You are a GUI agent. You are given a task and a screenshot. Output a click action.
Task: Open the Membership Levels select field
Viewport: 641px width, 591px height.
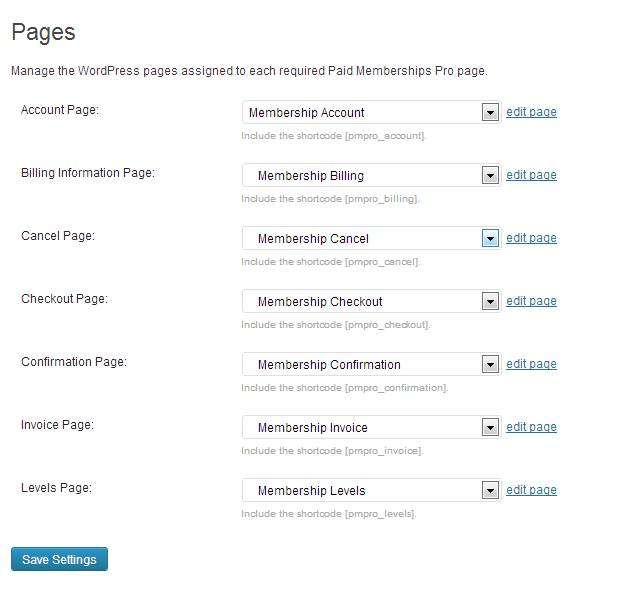click(371, 490)
